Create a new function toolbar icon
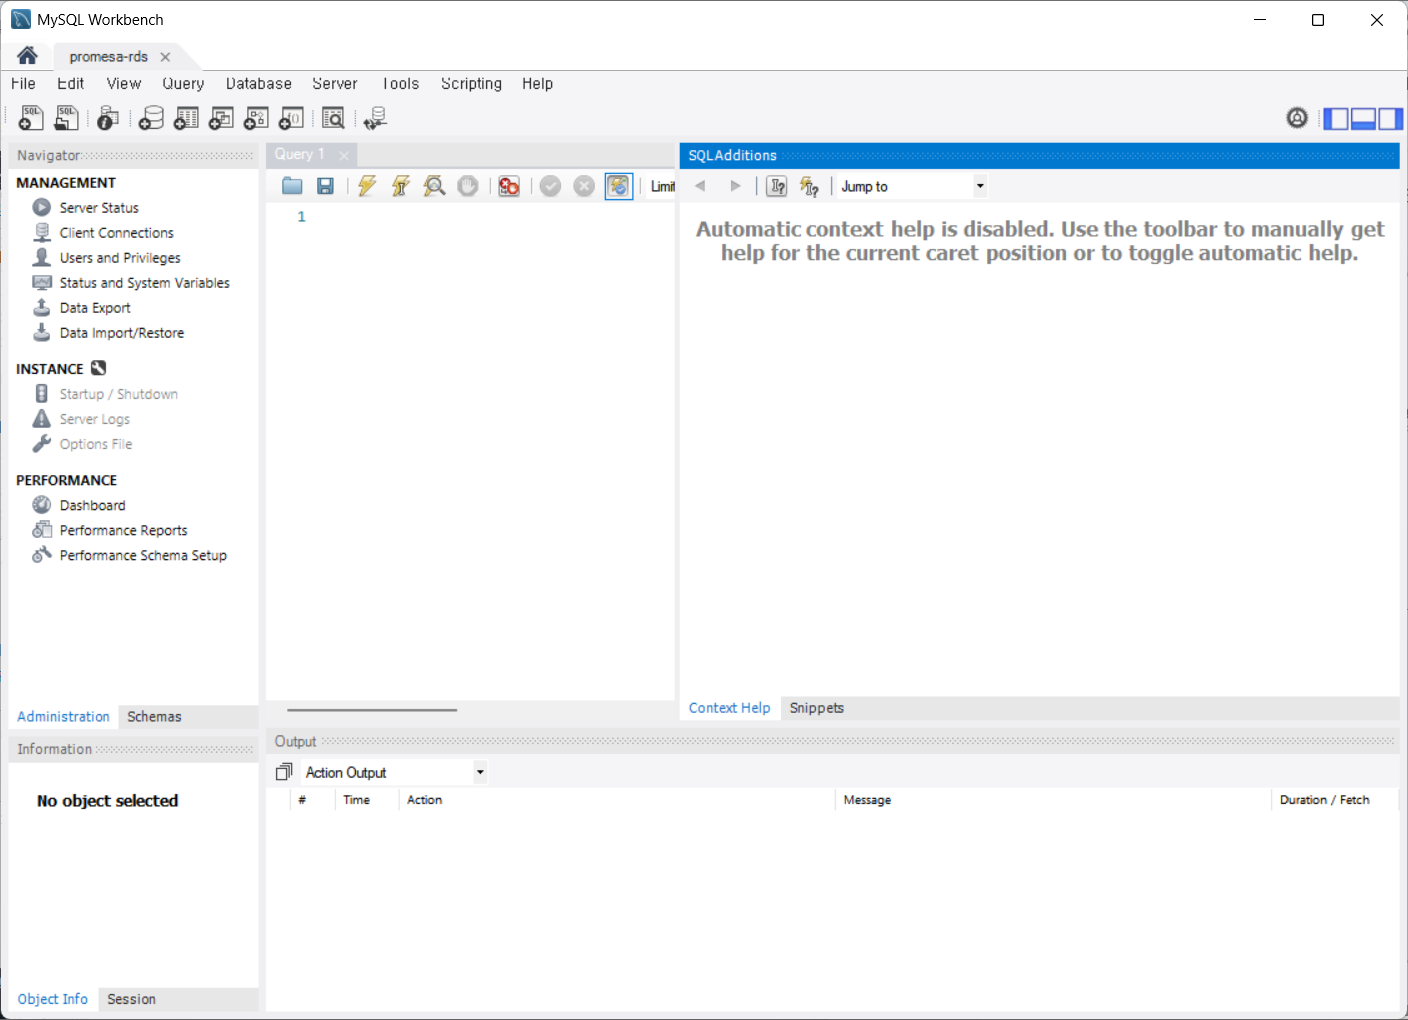 coord(291,118)
